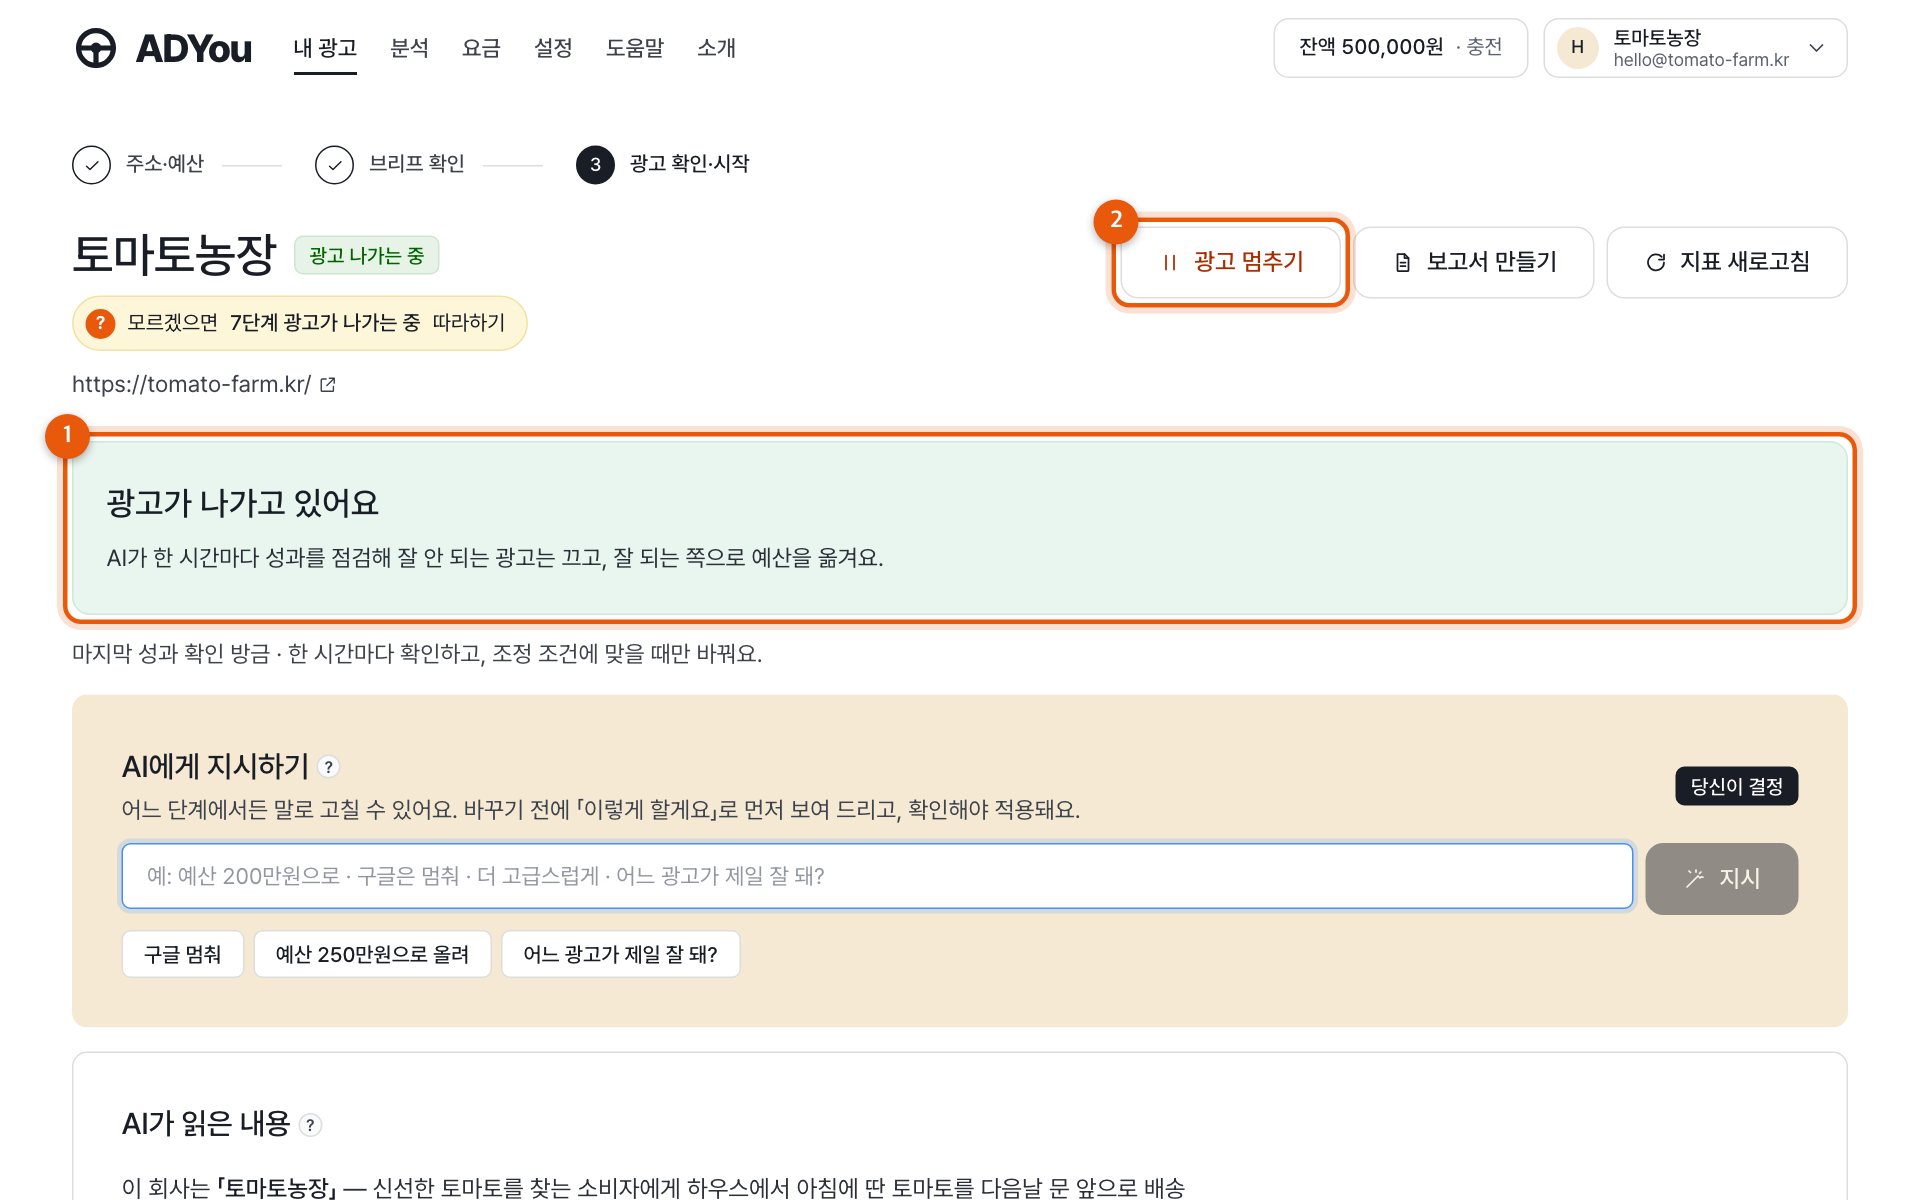Click the 광고 멈추기 pause button
The width and height of the screenshot is (1920, 1200).
1230,262
